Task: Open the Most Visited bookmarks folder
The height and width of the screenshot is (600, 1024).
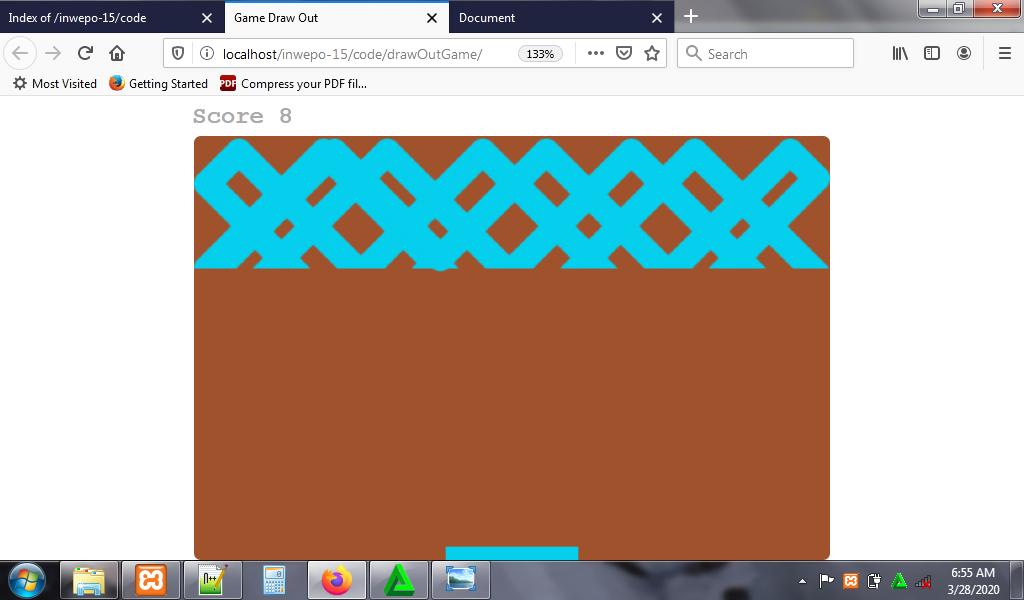Action: click(x=55, y=84)
